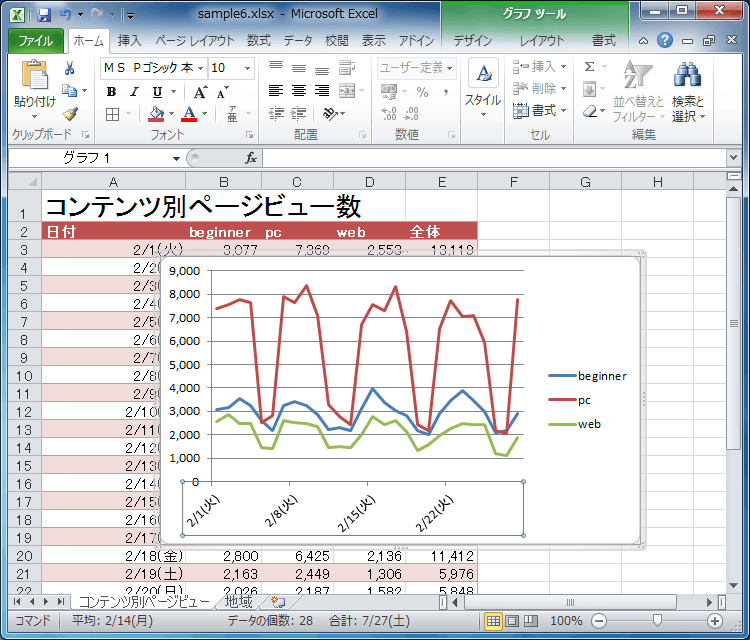
Task: Click Merge and Center icon
Action: click(347, 90)
